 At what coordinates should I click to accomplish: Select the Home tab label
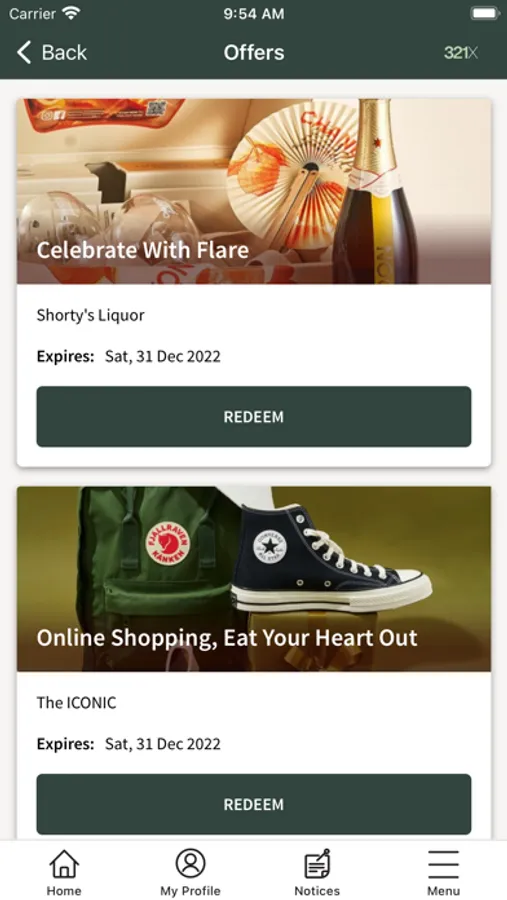tap(64, 891)
